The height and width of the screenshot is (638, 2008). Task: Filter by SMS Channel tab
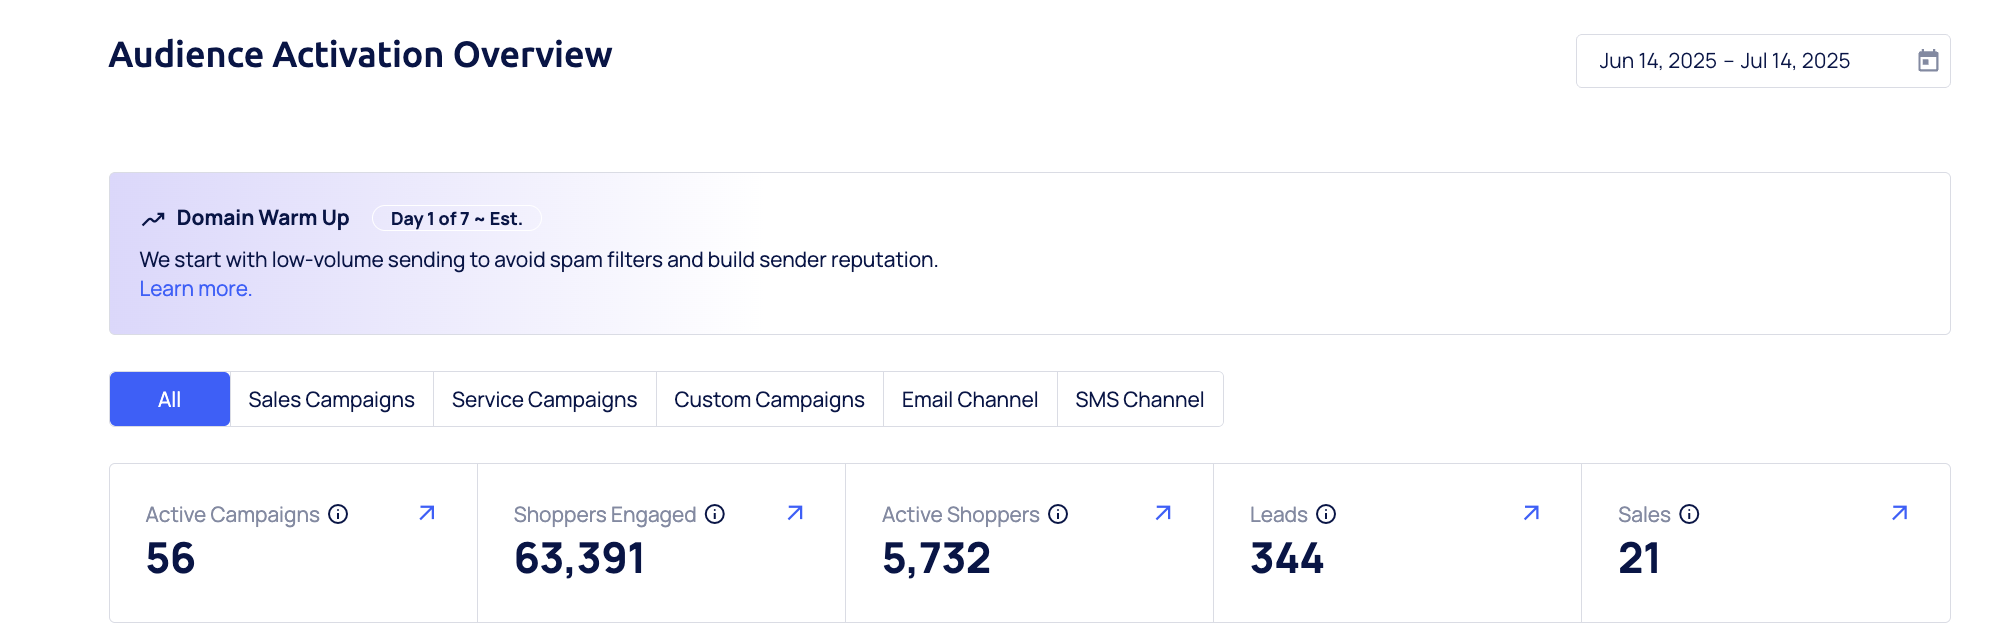(x=1139, y=399)
